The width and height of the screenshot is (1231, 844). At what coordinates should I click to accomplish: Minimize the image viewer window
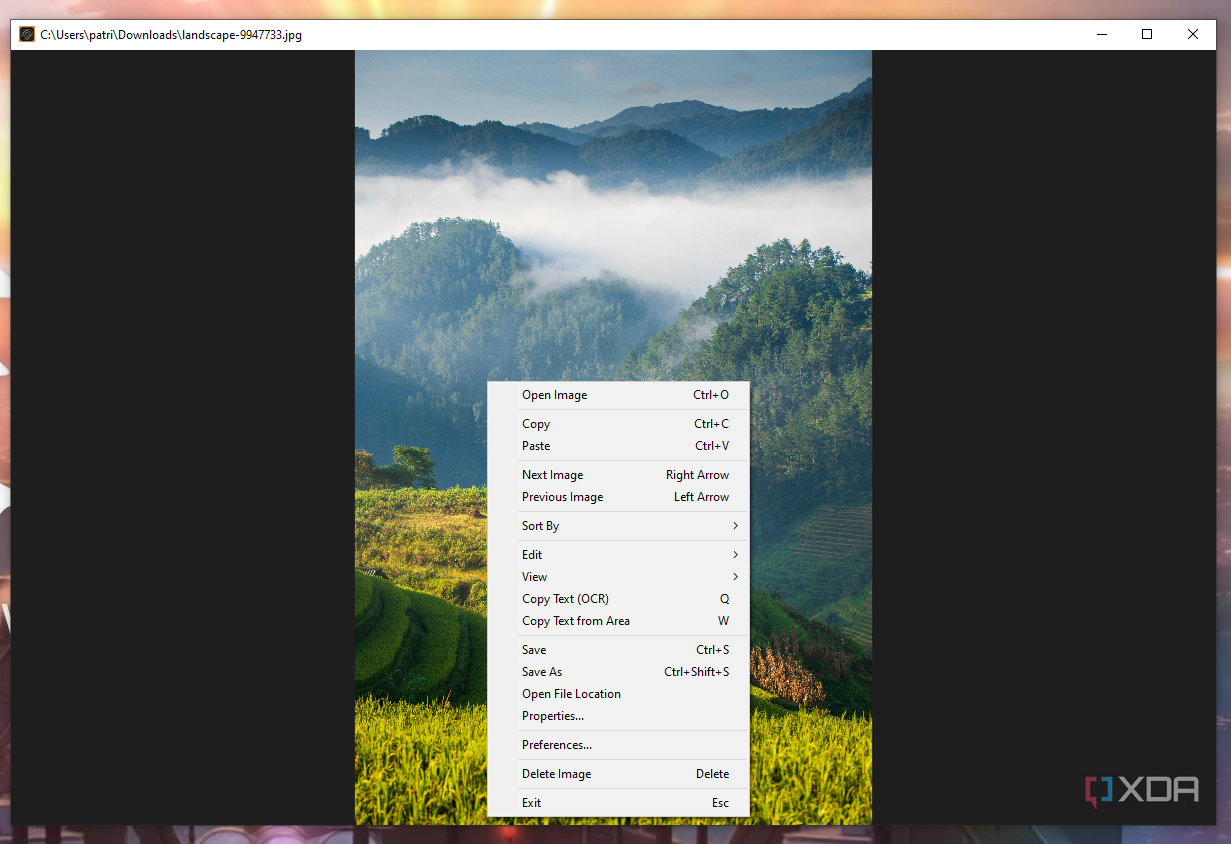pos(1102,34)
